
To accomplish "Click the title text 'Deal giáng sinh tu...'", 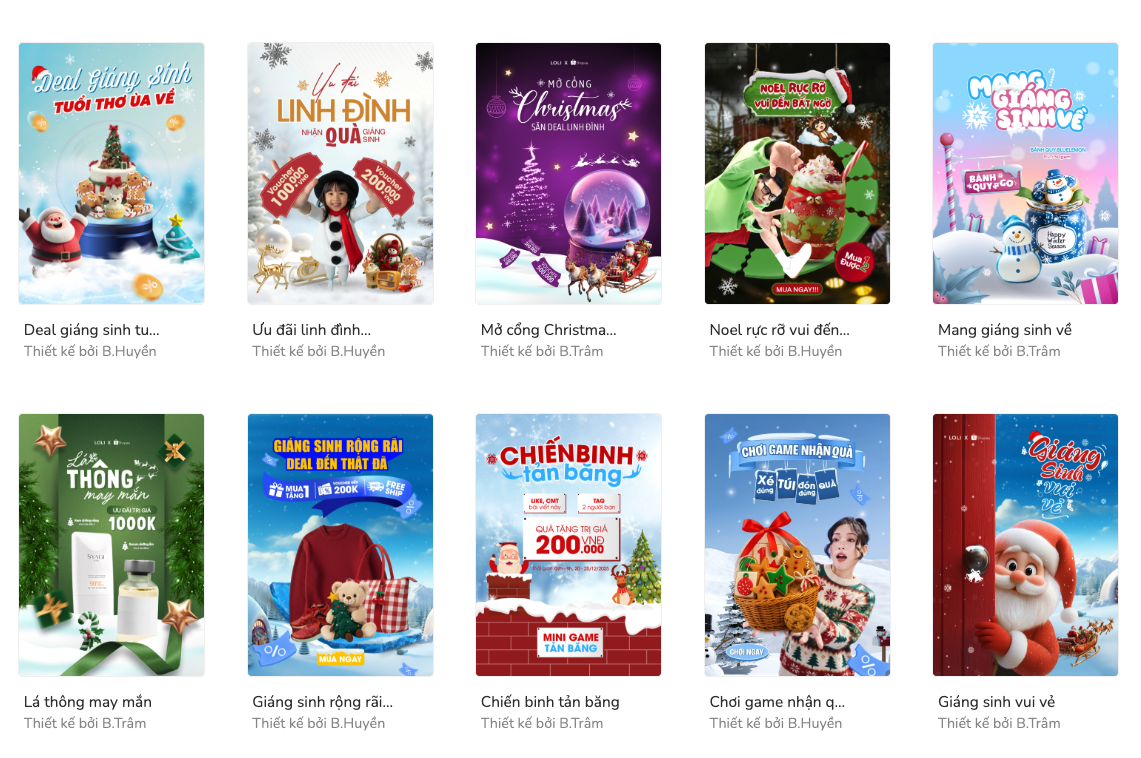I will tap(92, 330).
